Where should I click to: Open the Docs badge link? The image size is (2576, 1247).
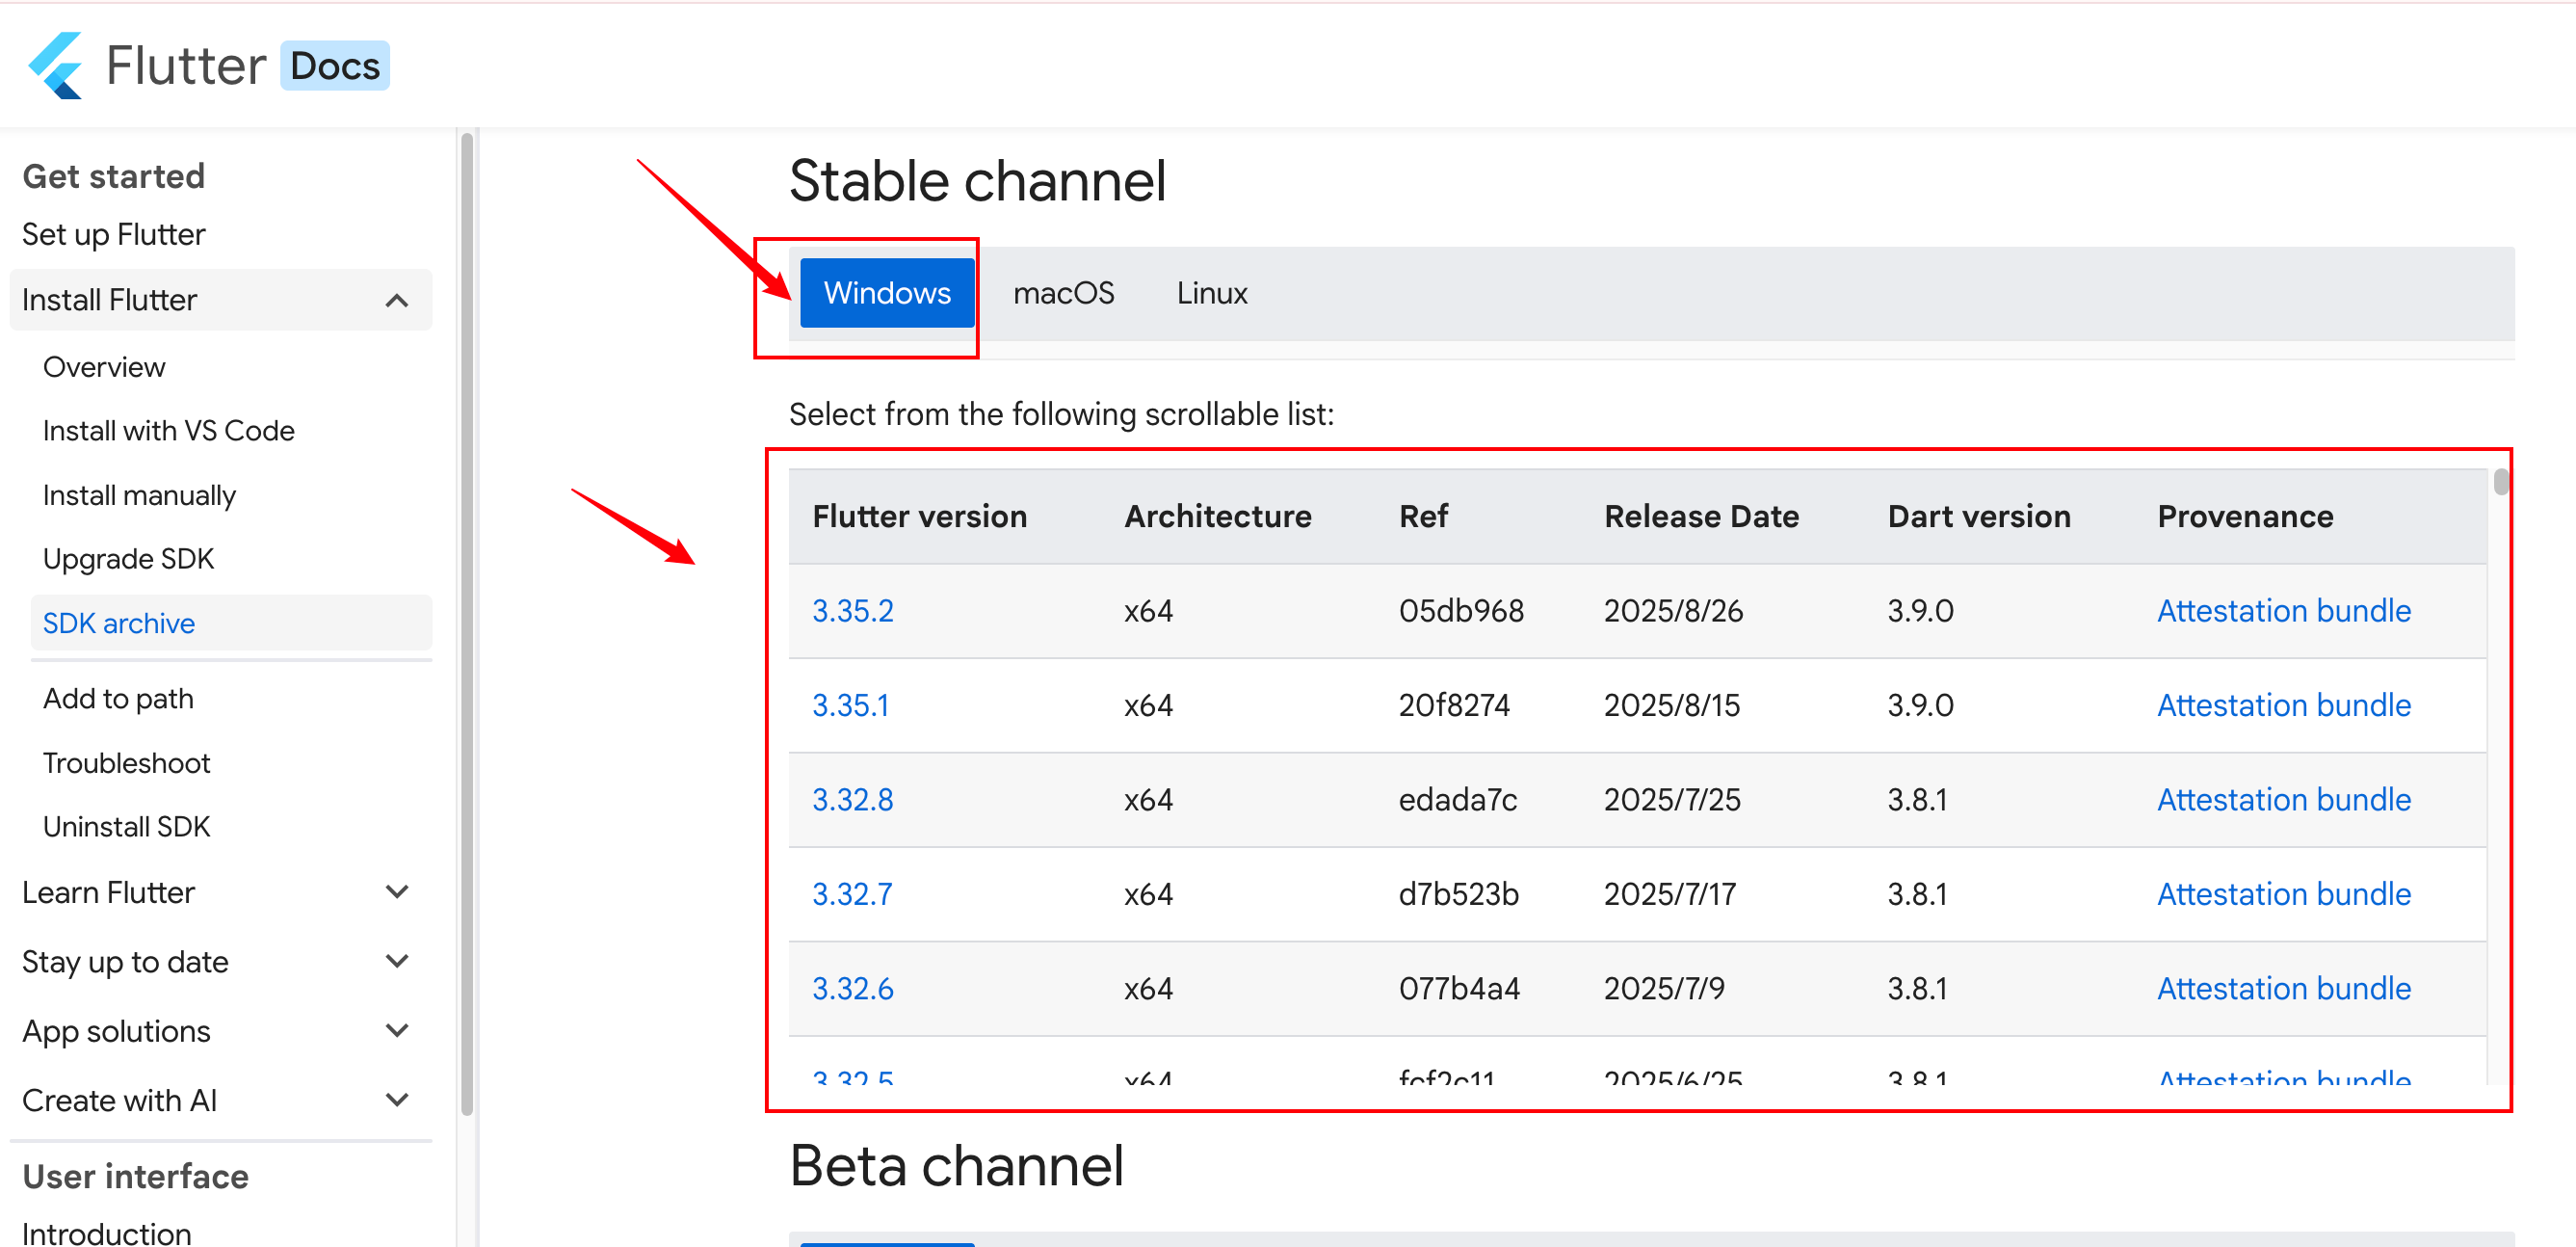tap(335, 66)
